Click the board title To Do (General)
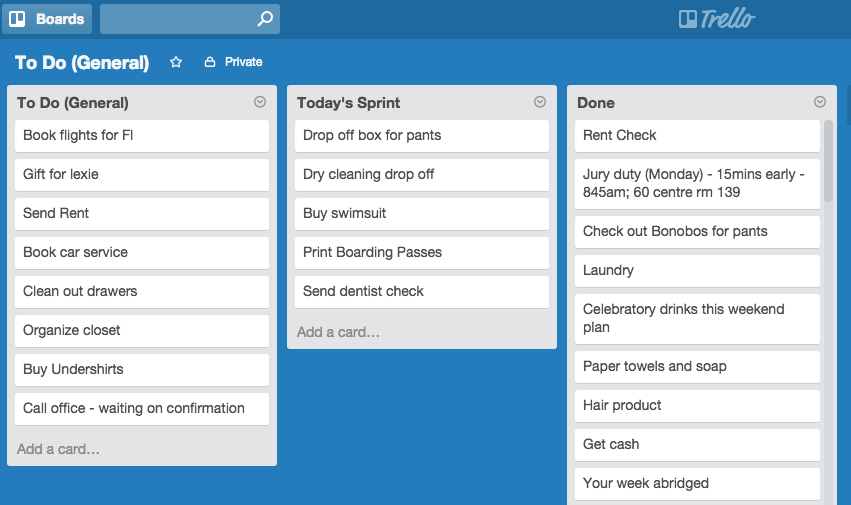 [x=82, y=62]
